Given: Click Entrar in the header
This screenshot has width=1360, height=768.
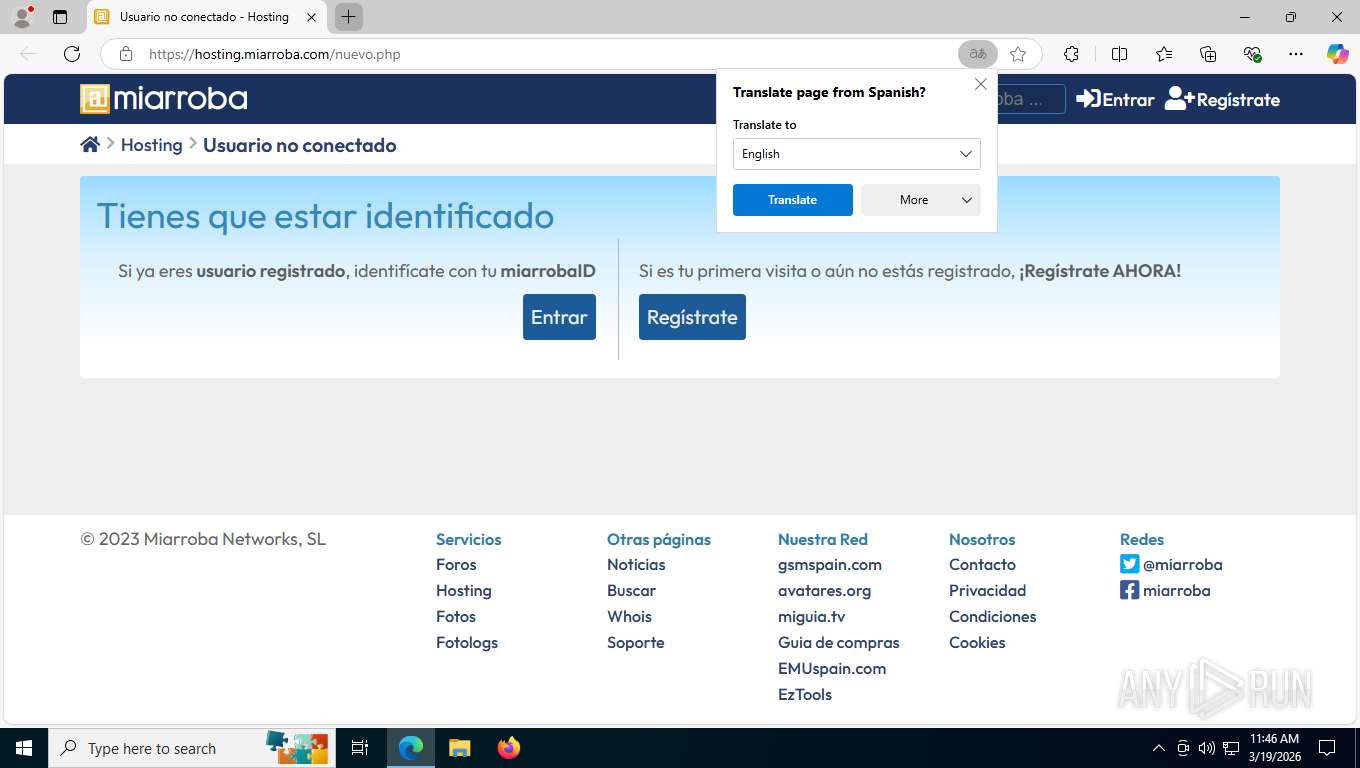Looking at the screenshot, I should pyautogui.click(x=1115, y=99).
